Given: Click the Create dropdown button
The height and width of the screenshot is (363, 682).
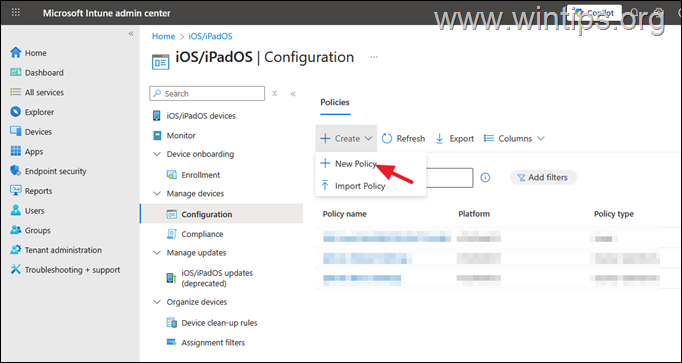Looking at the screenshot, I should 346,139.
